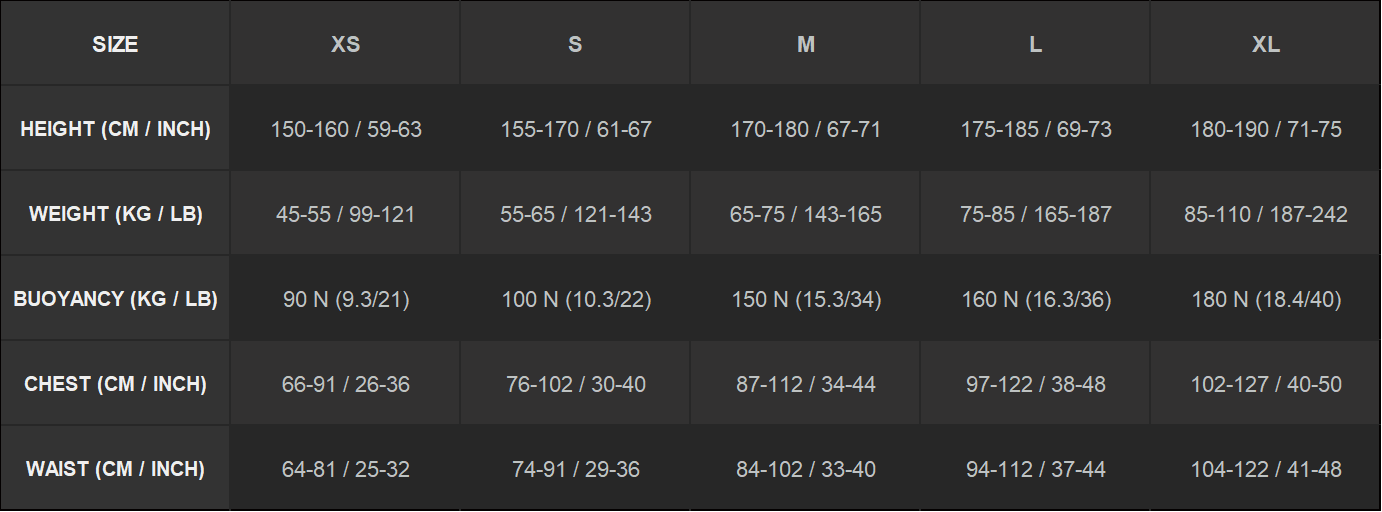Click the BUOYANCY (KG / LB) row label
Viewport: 1382px width, 512px height.
point(115,299)
